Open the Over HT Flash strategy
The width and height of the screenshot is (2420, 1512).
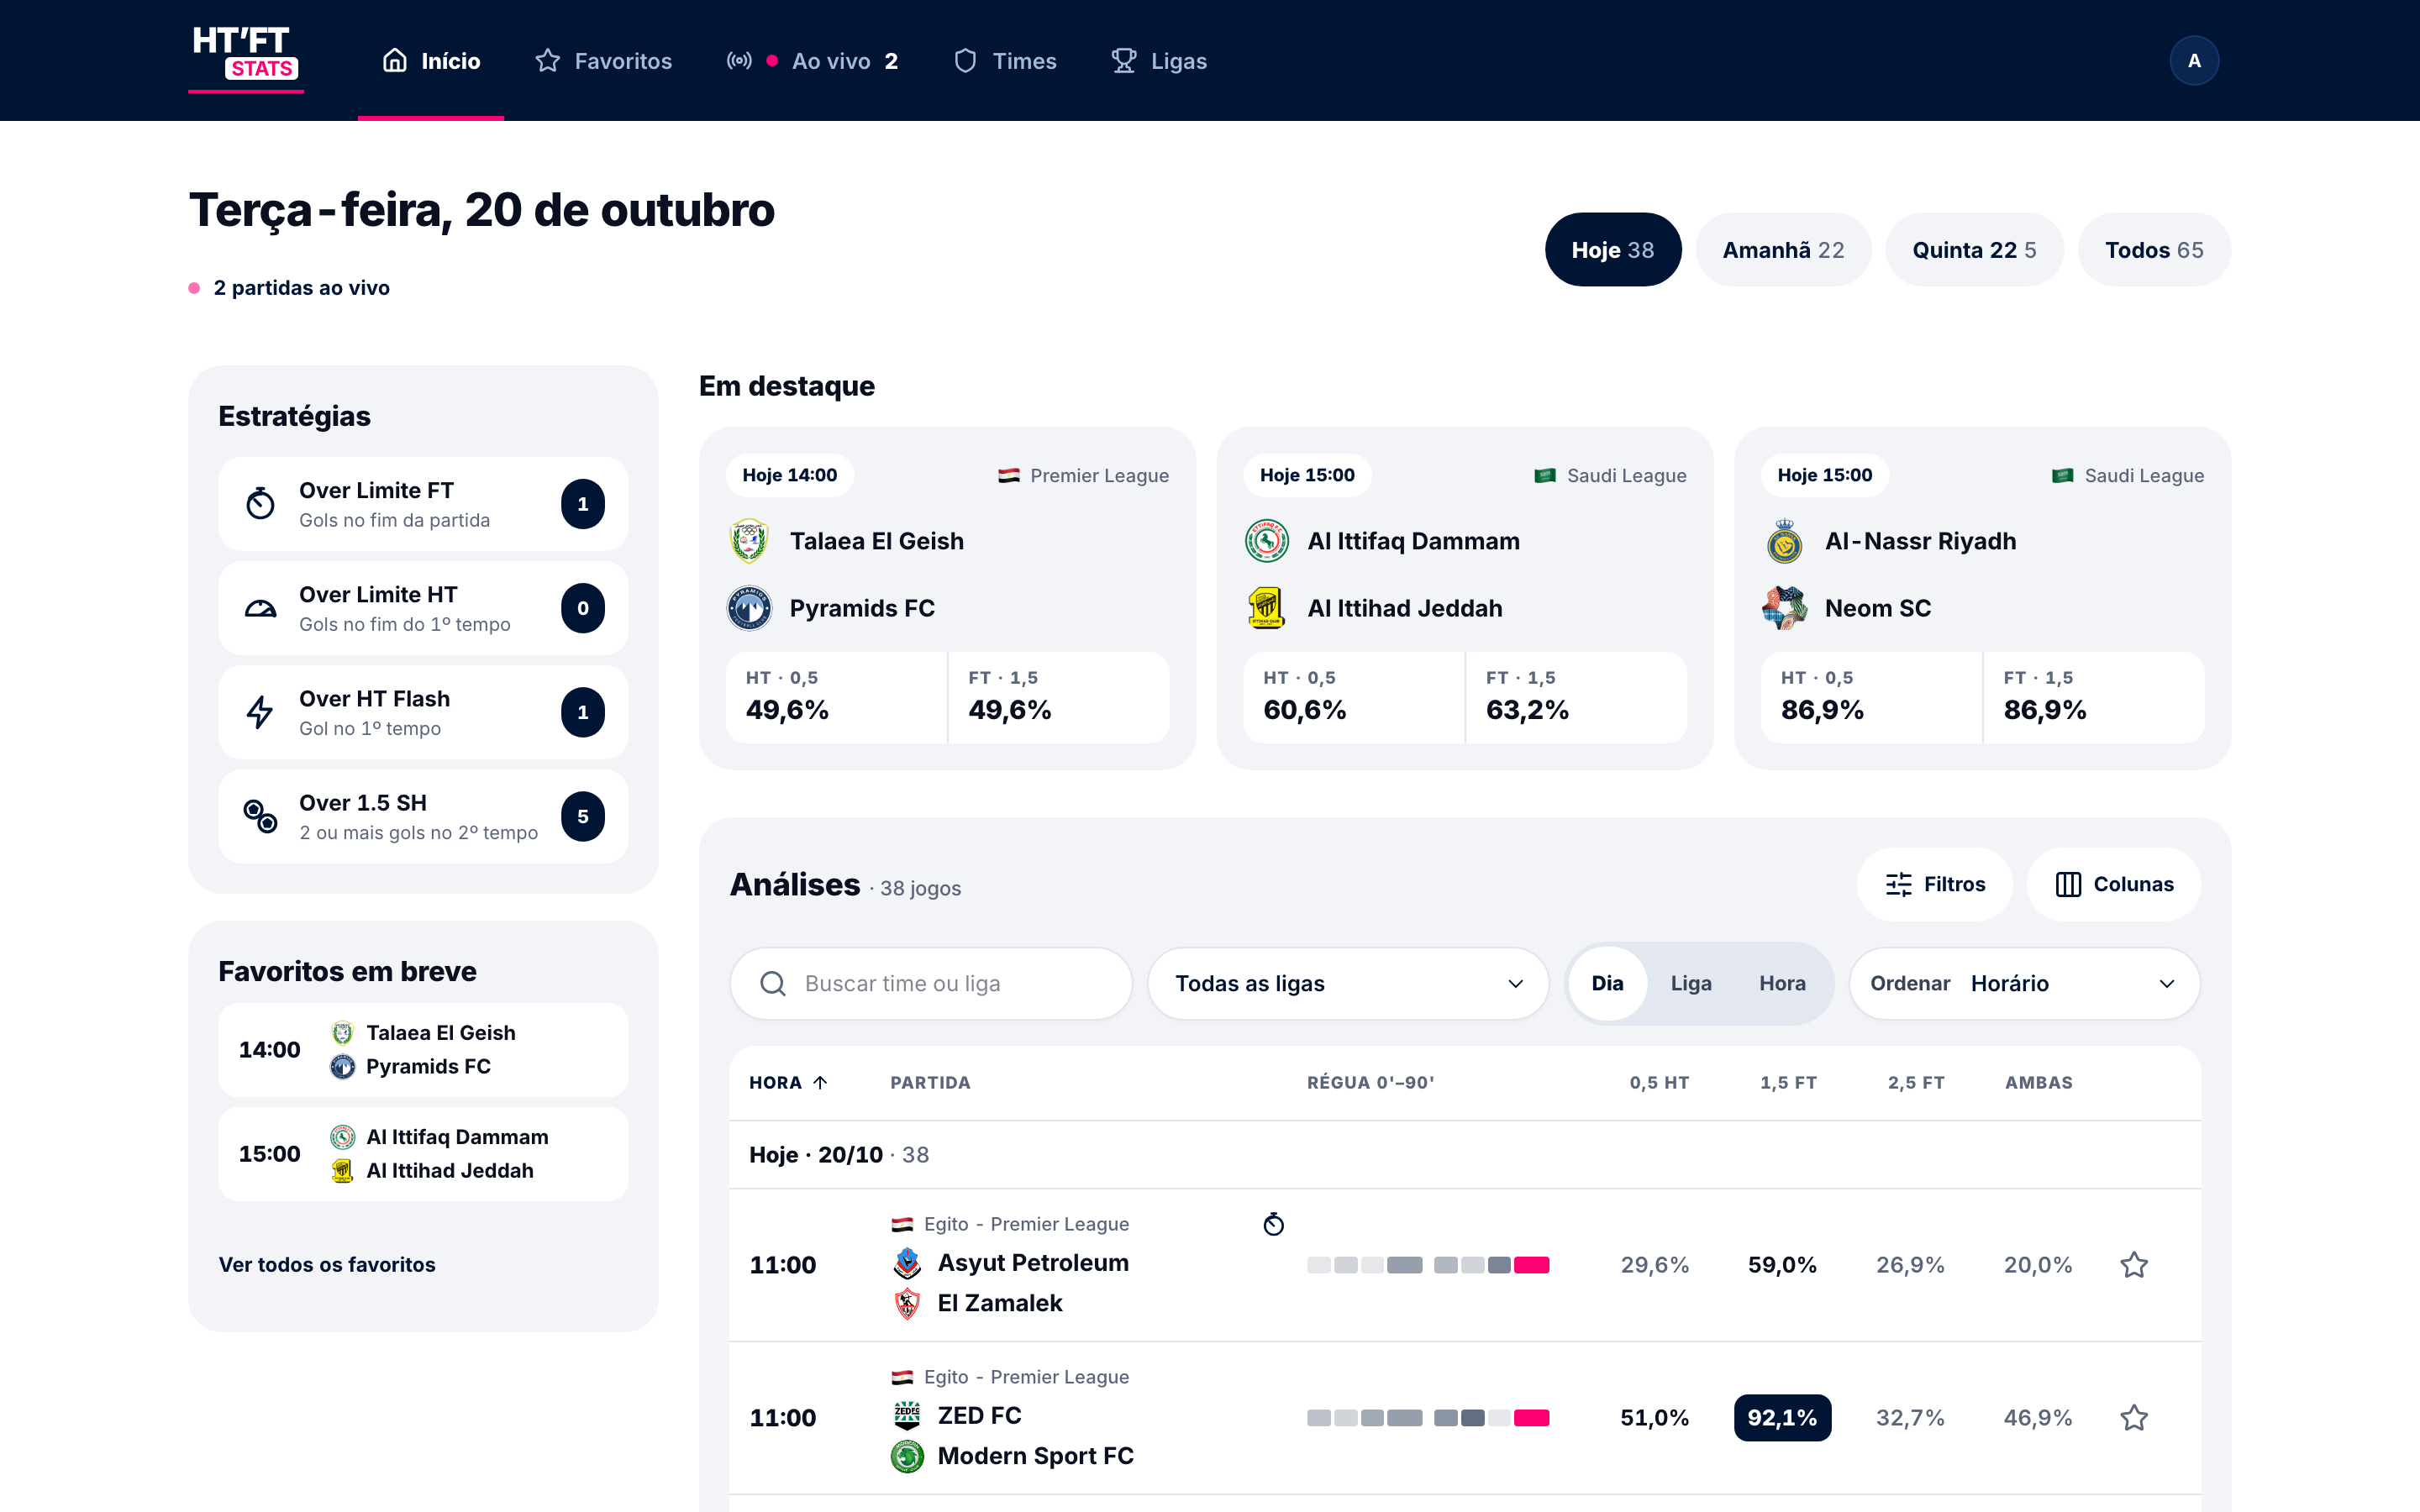click(x=423, y=712)
